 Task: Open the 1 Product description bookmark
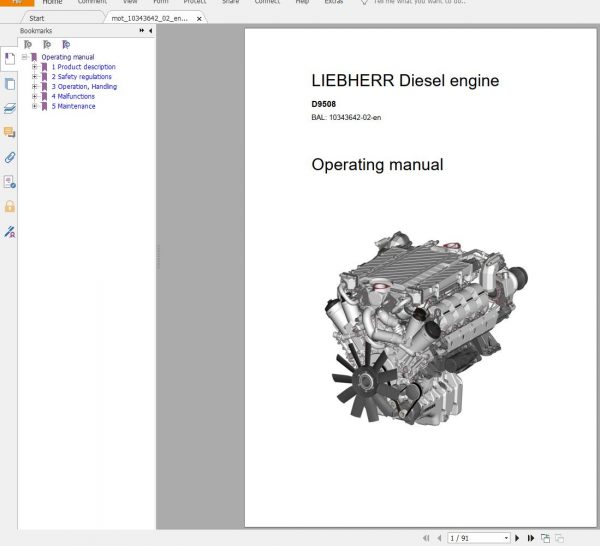coord(83,67)
